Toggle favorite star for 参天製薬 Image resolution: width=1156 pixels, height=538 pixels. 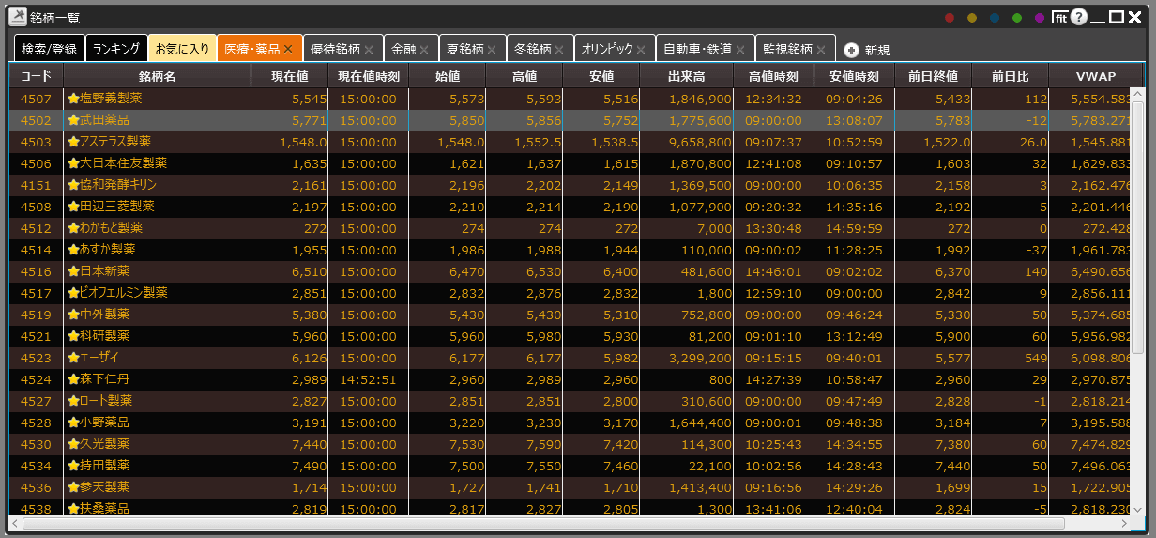(73, 488)
